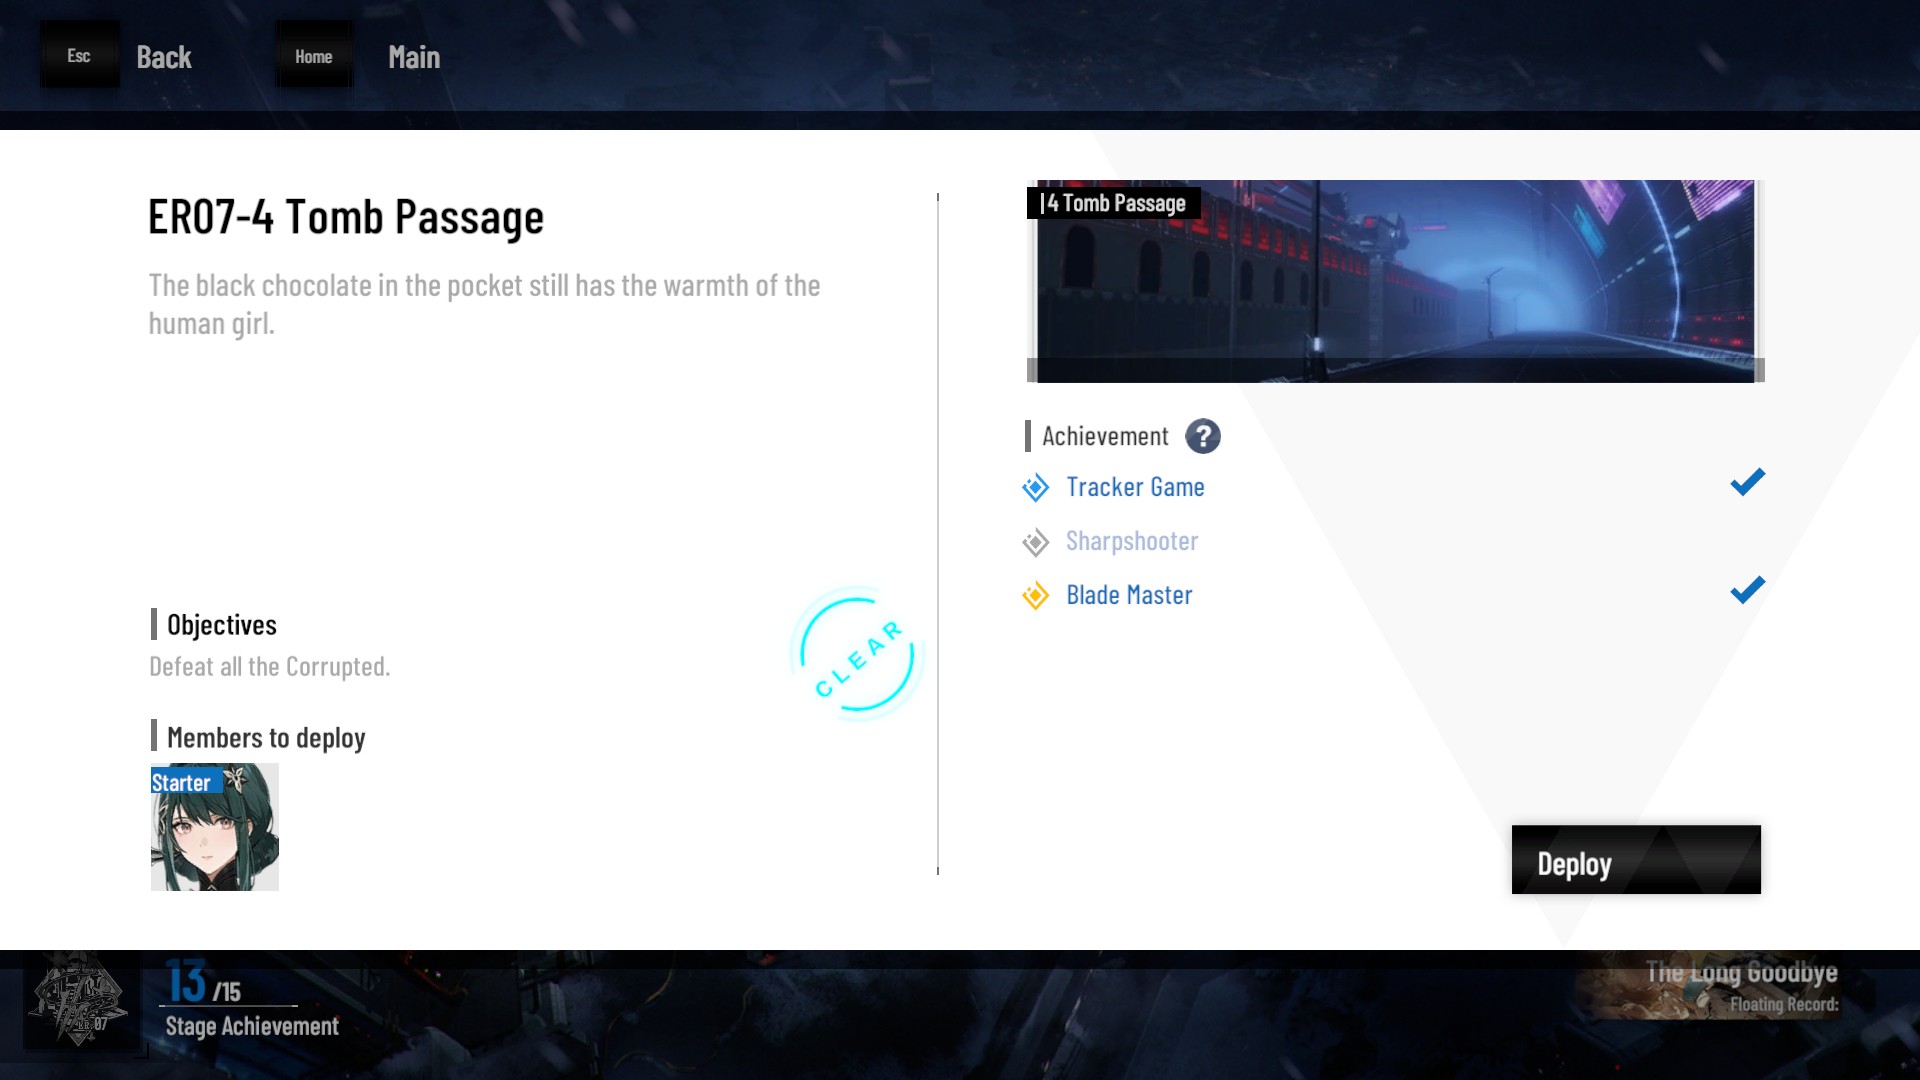Viewport: 1920px width, 1080px height.
Task: Click the Tracker Game achievement label
Action: pyautogui.click(x=1135, y=487)
